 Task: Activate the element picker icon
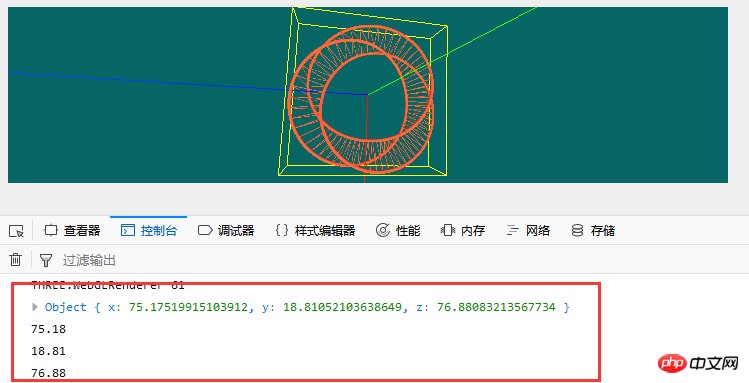pos(16,231)
